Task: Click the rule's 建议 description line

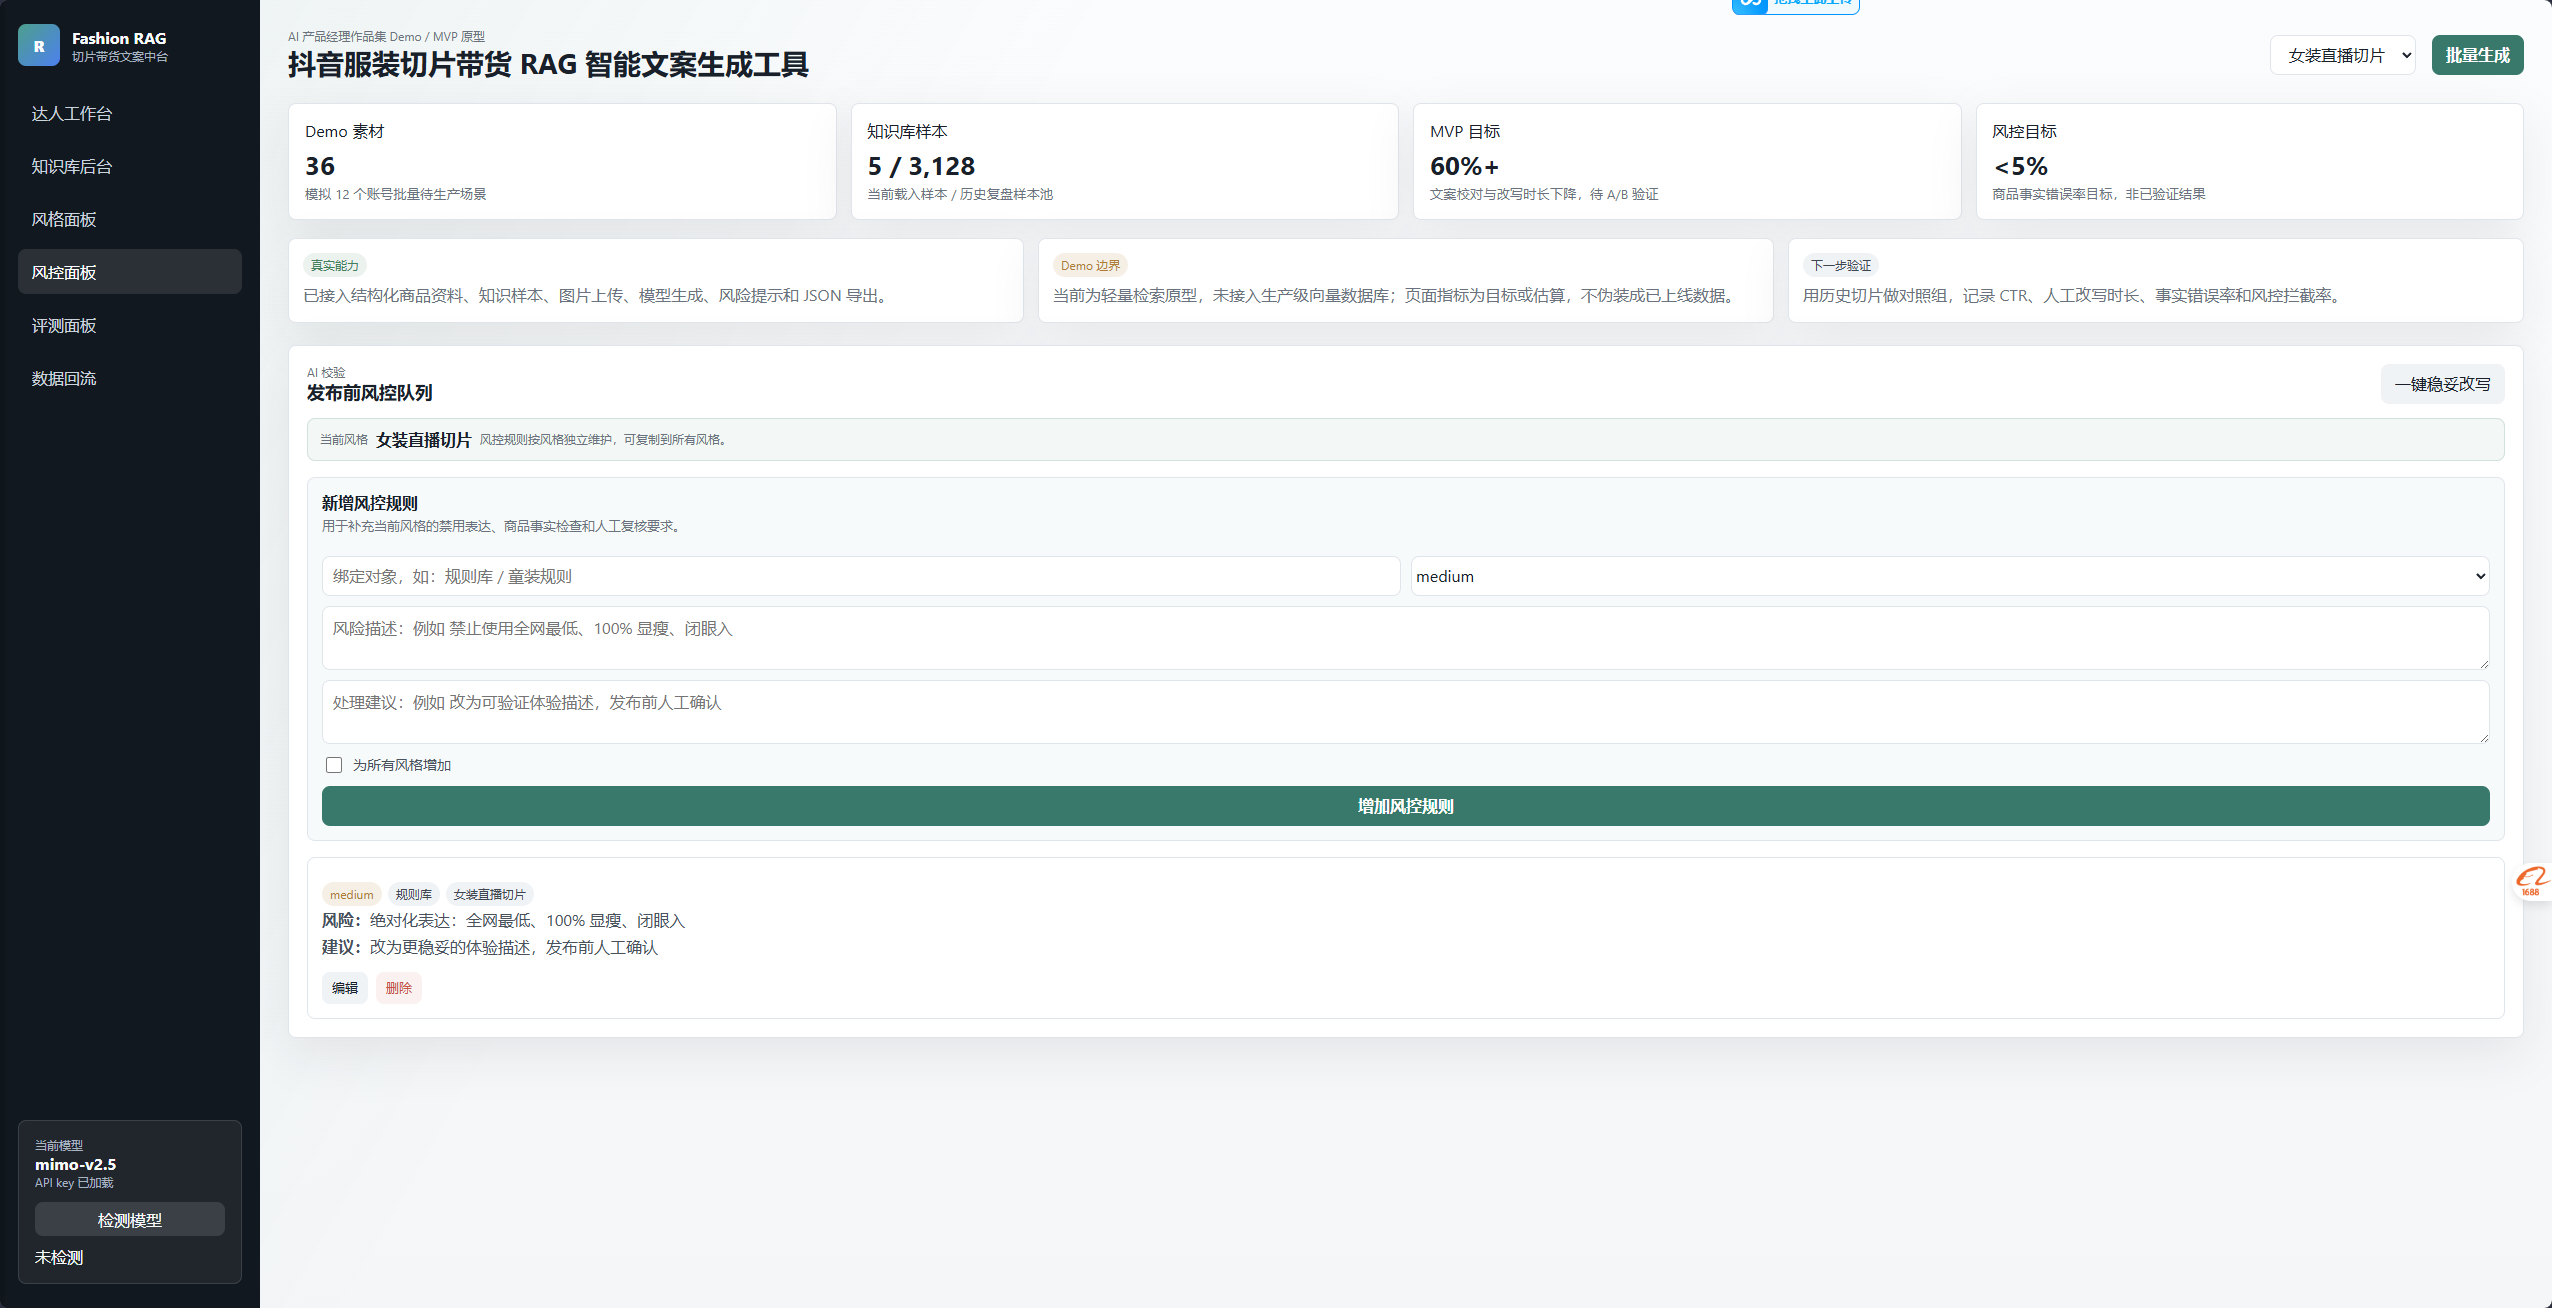Action: click(490, 947)
